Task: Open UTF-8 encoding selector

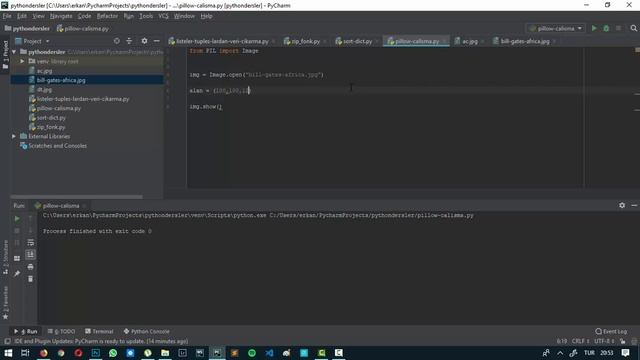Action: tap(604, 341)
